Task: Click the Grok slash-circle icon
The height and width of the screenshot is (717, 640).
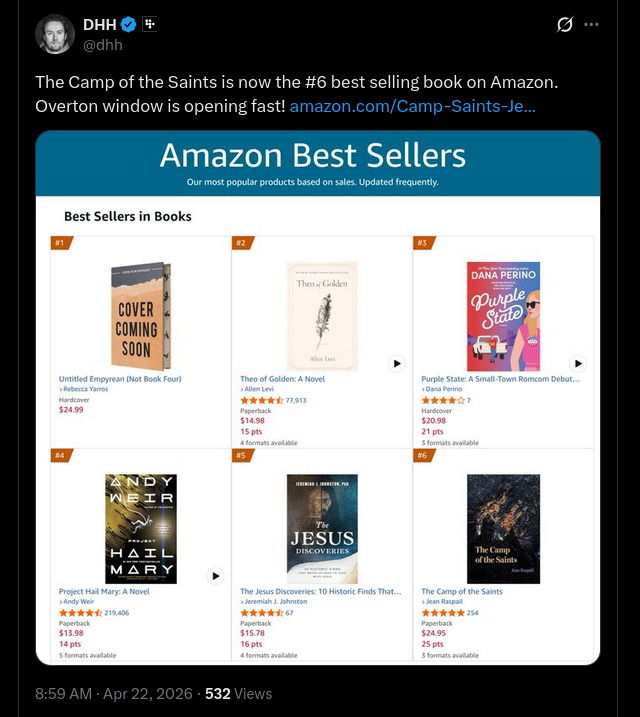Action: click(565, 24)
